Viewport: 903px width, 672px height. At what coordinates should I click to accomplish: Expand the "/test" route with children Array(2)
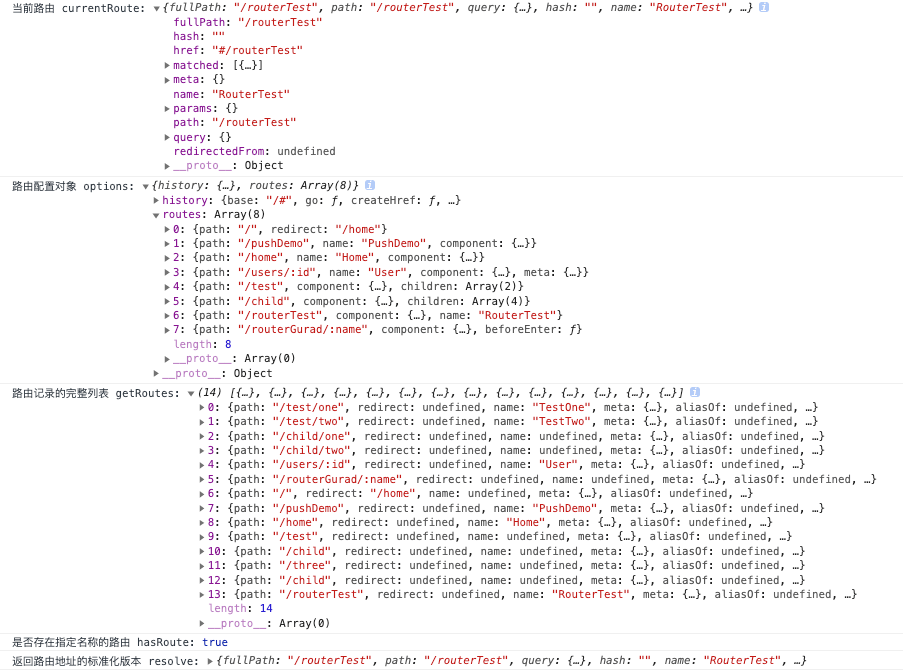(167, 287)
